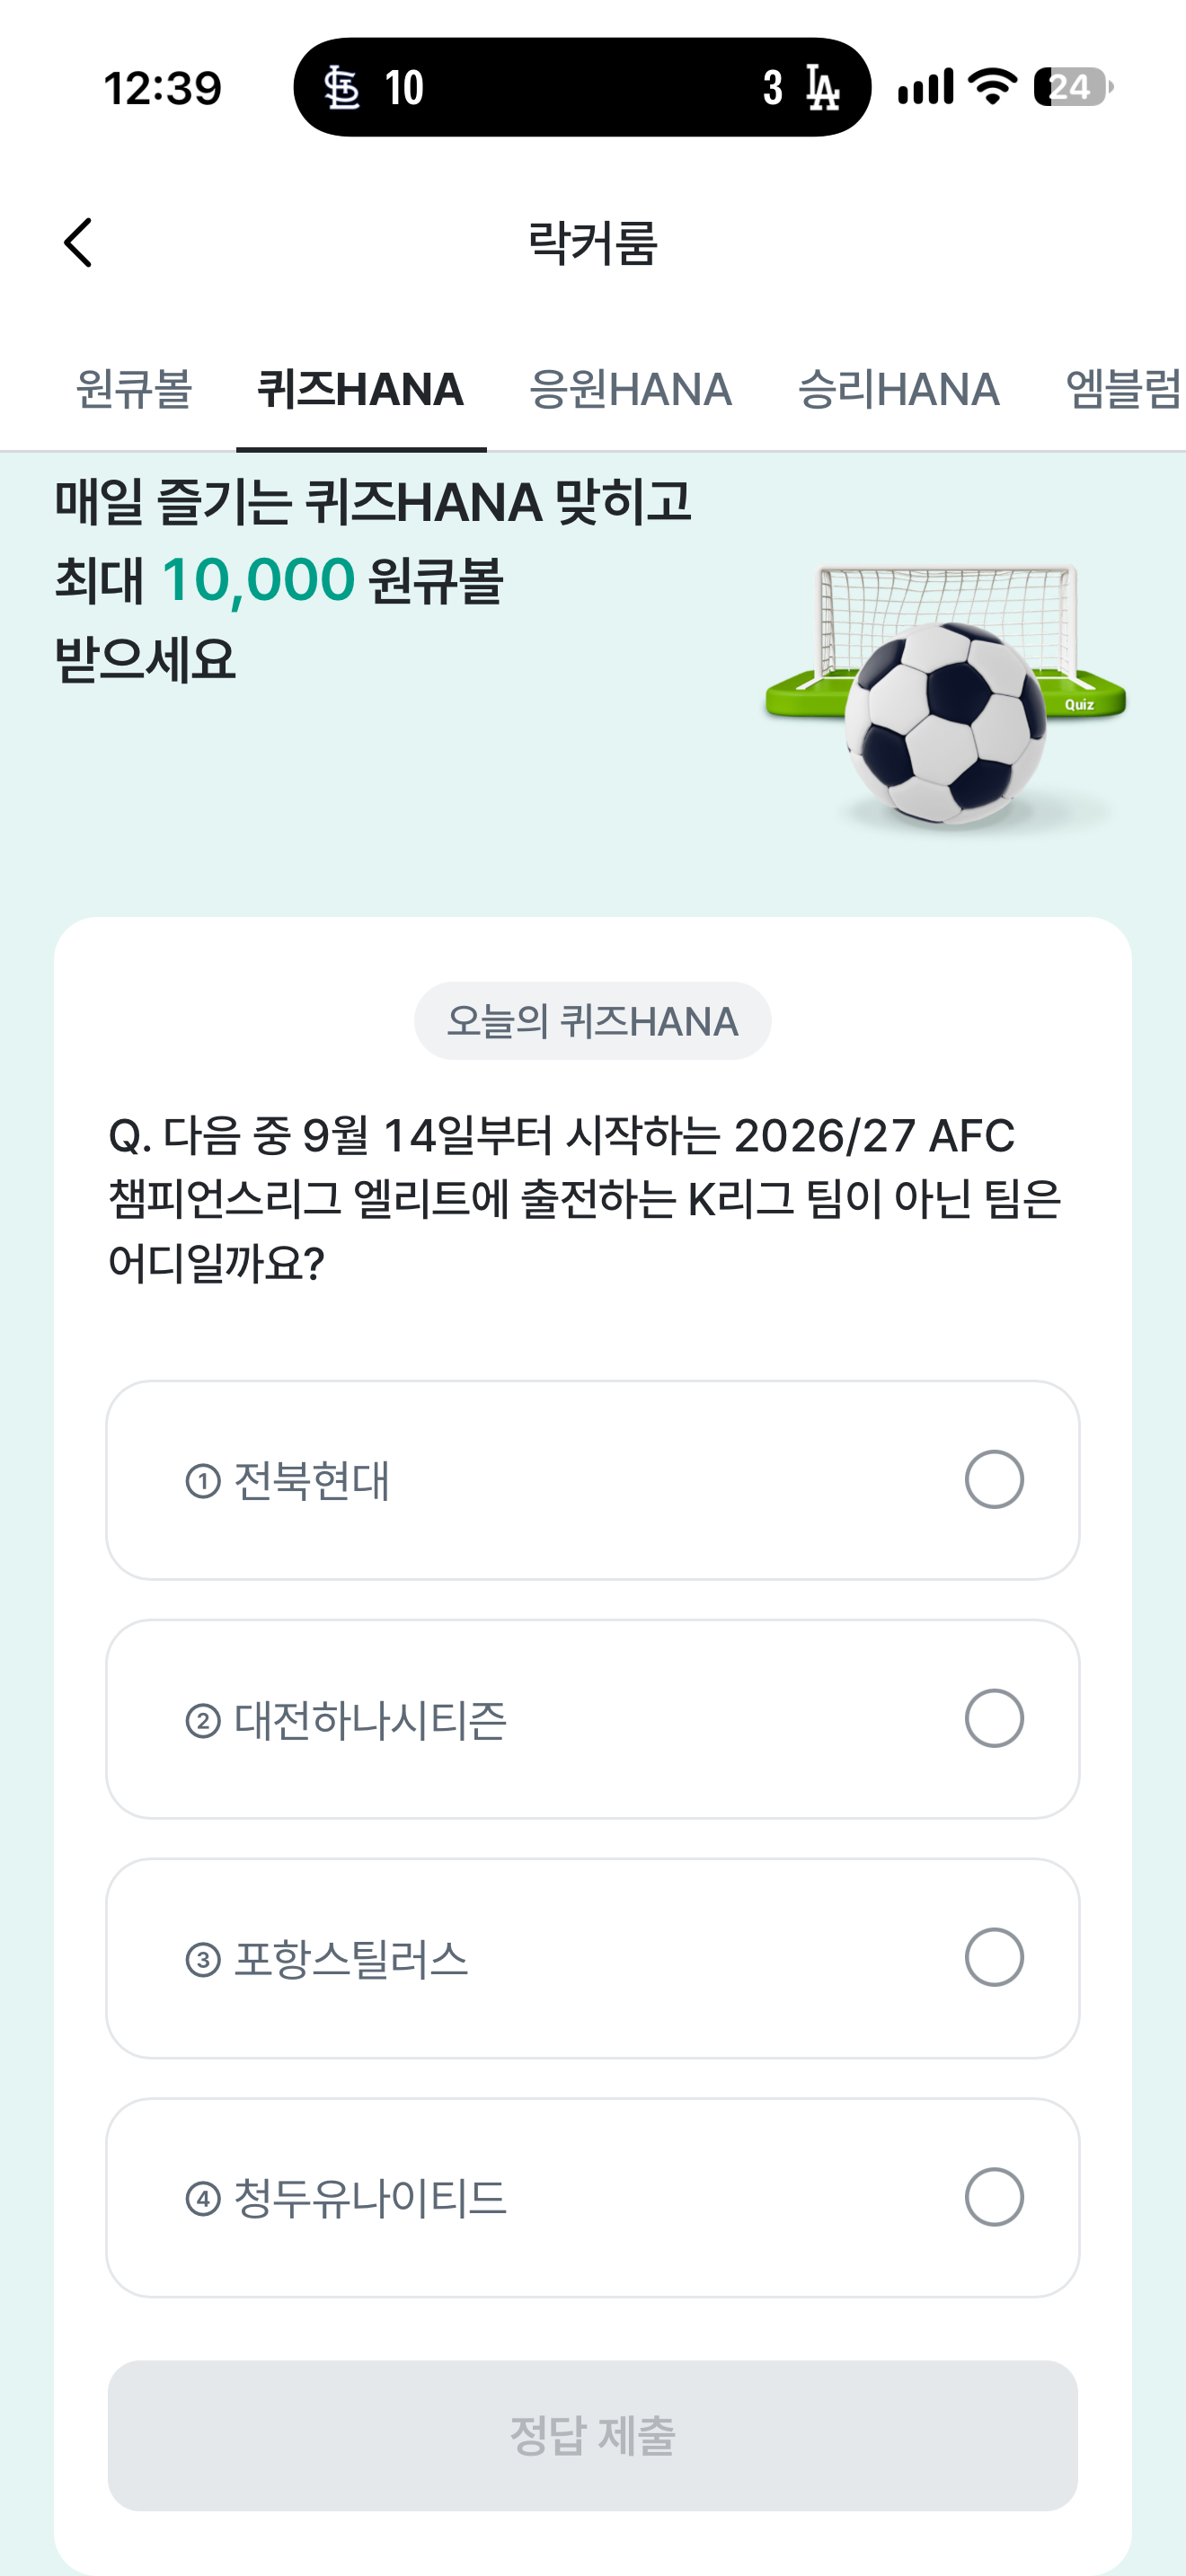Tap the 오늘의 퀴즈HANA label pill
1186x2576 pixels.
[593, 1021]
